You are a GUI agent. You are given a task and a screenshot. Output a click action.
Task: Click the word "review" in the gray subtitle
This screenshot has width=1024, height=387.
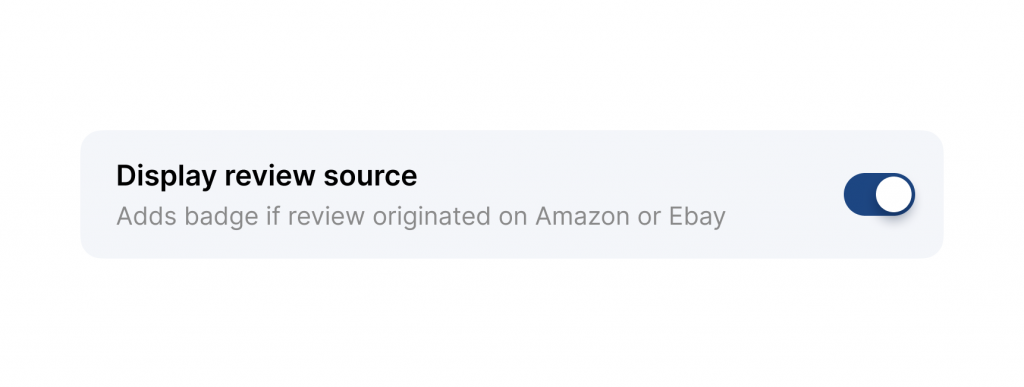(x=327, y=216)
